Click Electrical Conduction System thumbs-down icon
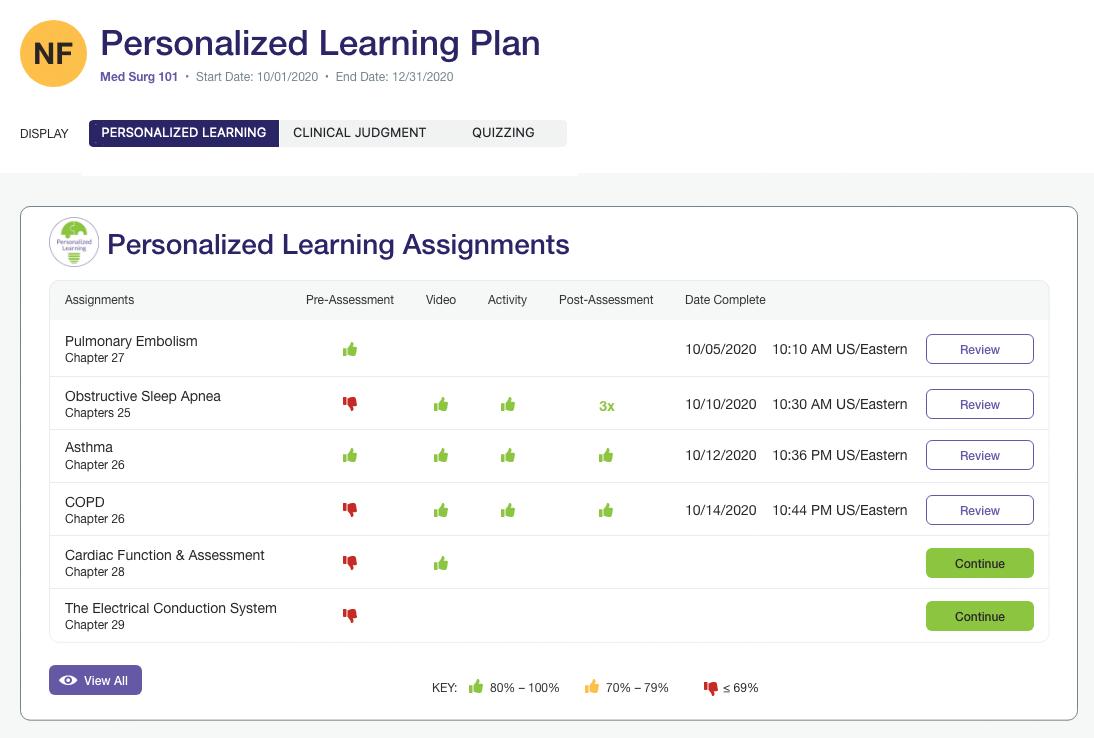The height and width of the screenshot is (738, 1094). coord(350,616)
